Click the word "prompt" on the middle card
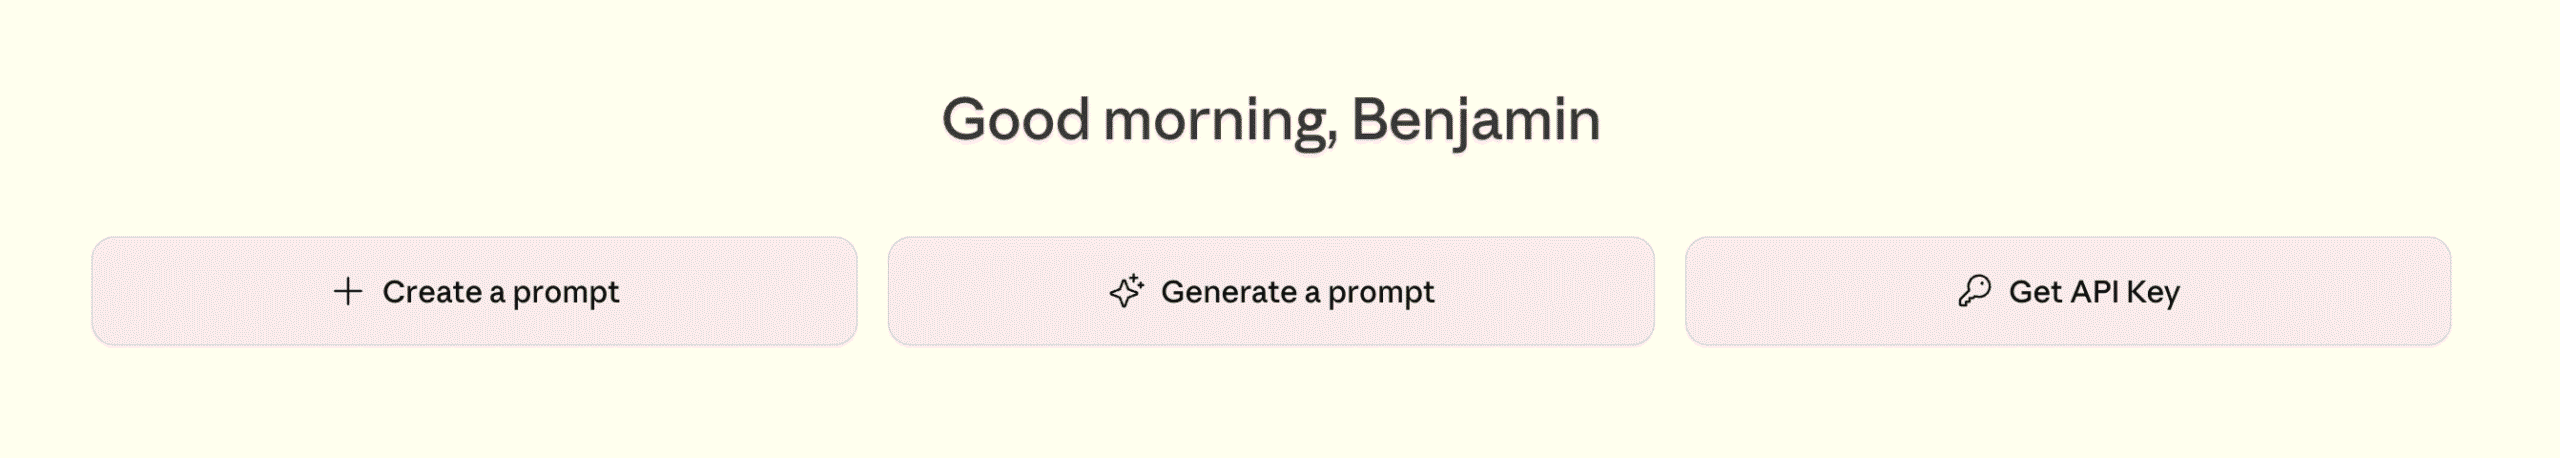This screenshot has height=458, width=2560. click(x=1380, y=292)
